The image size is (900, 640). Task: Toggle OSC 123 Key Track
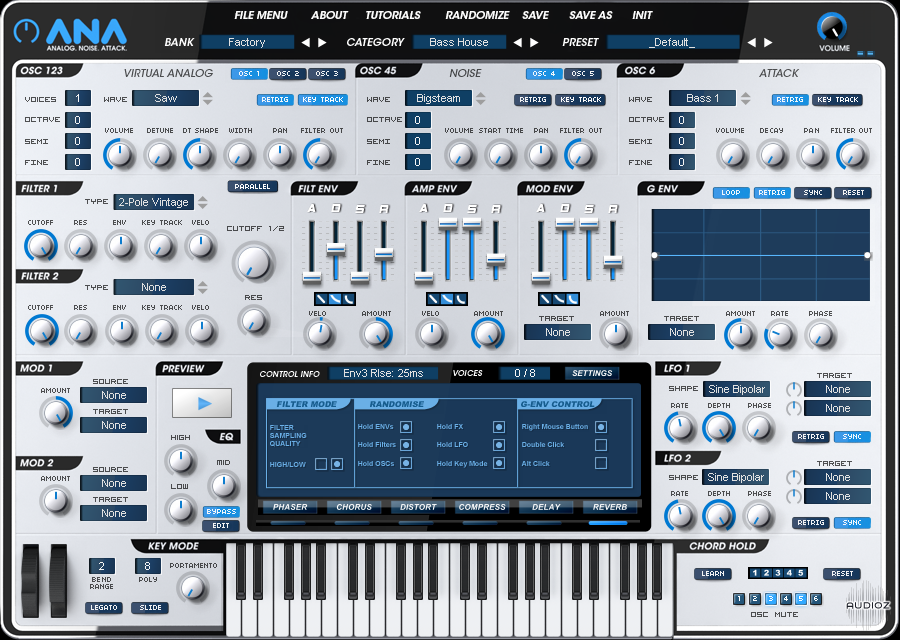(x=323, y=100)
